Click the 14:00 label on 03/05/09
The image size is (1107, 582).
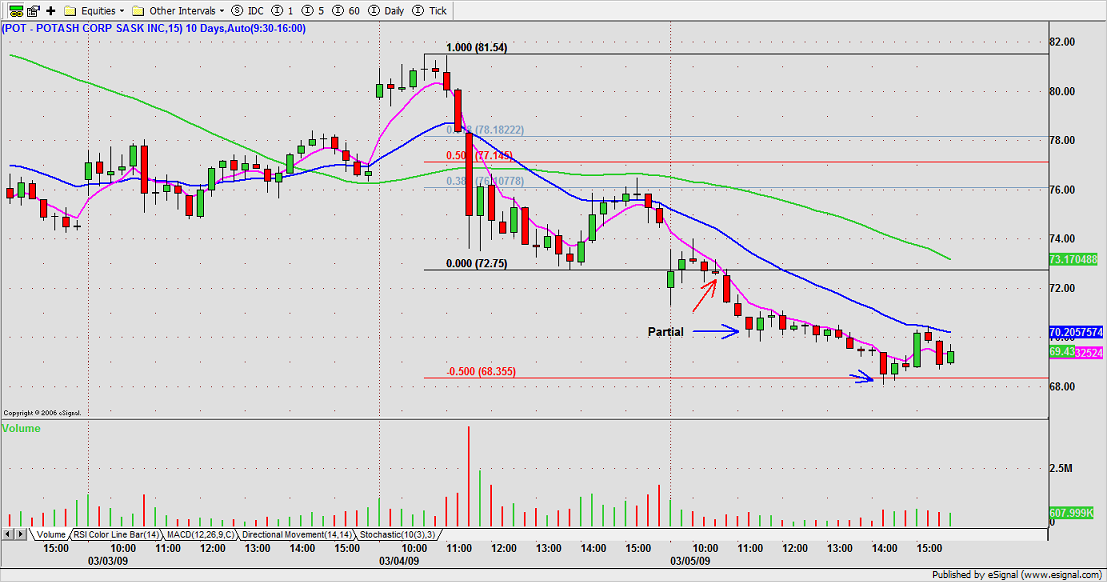point(885,548)
